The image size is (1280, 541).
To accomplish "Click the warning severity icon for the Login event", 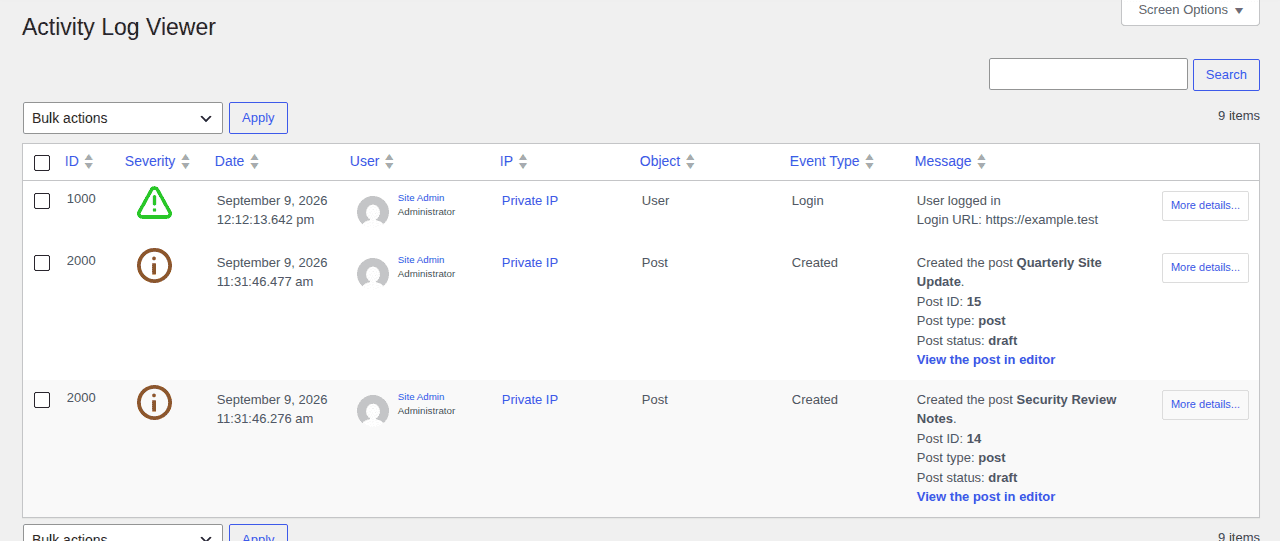I will (154, 203).
